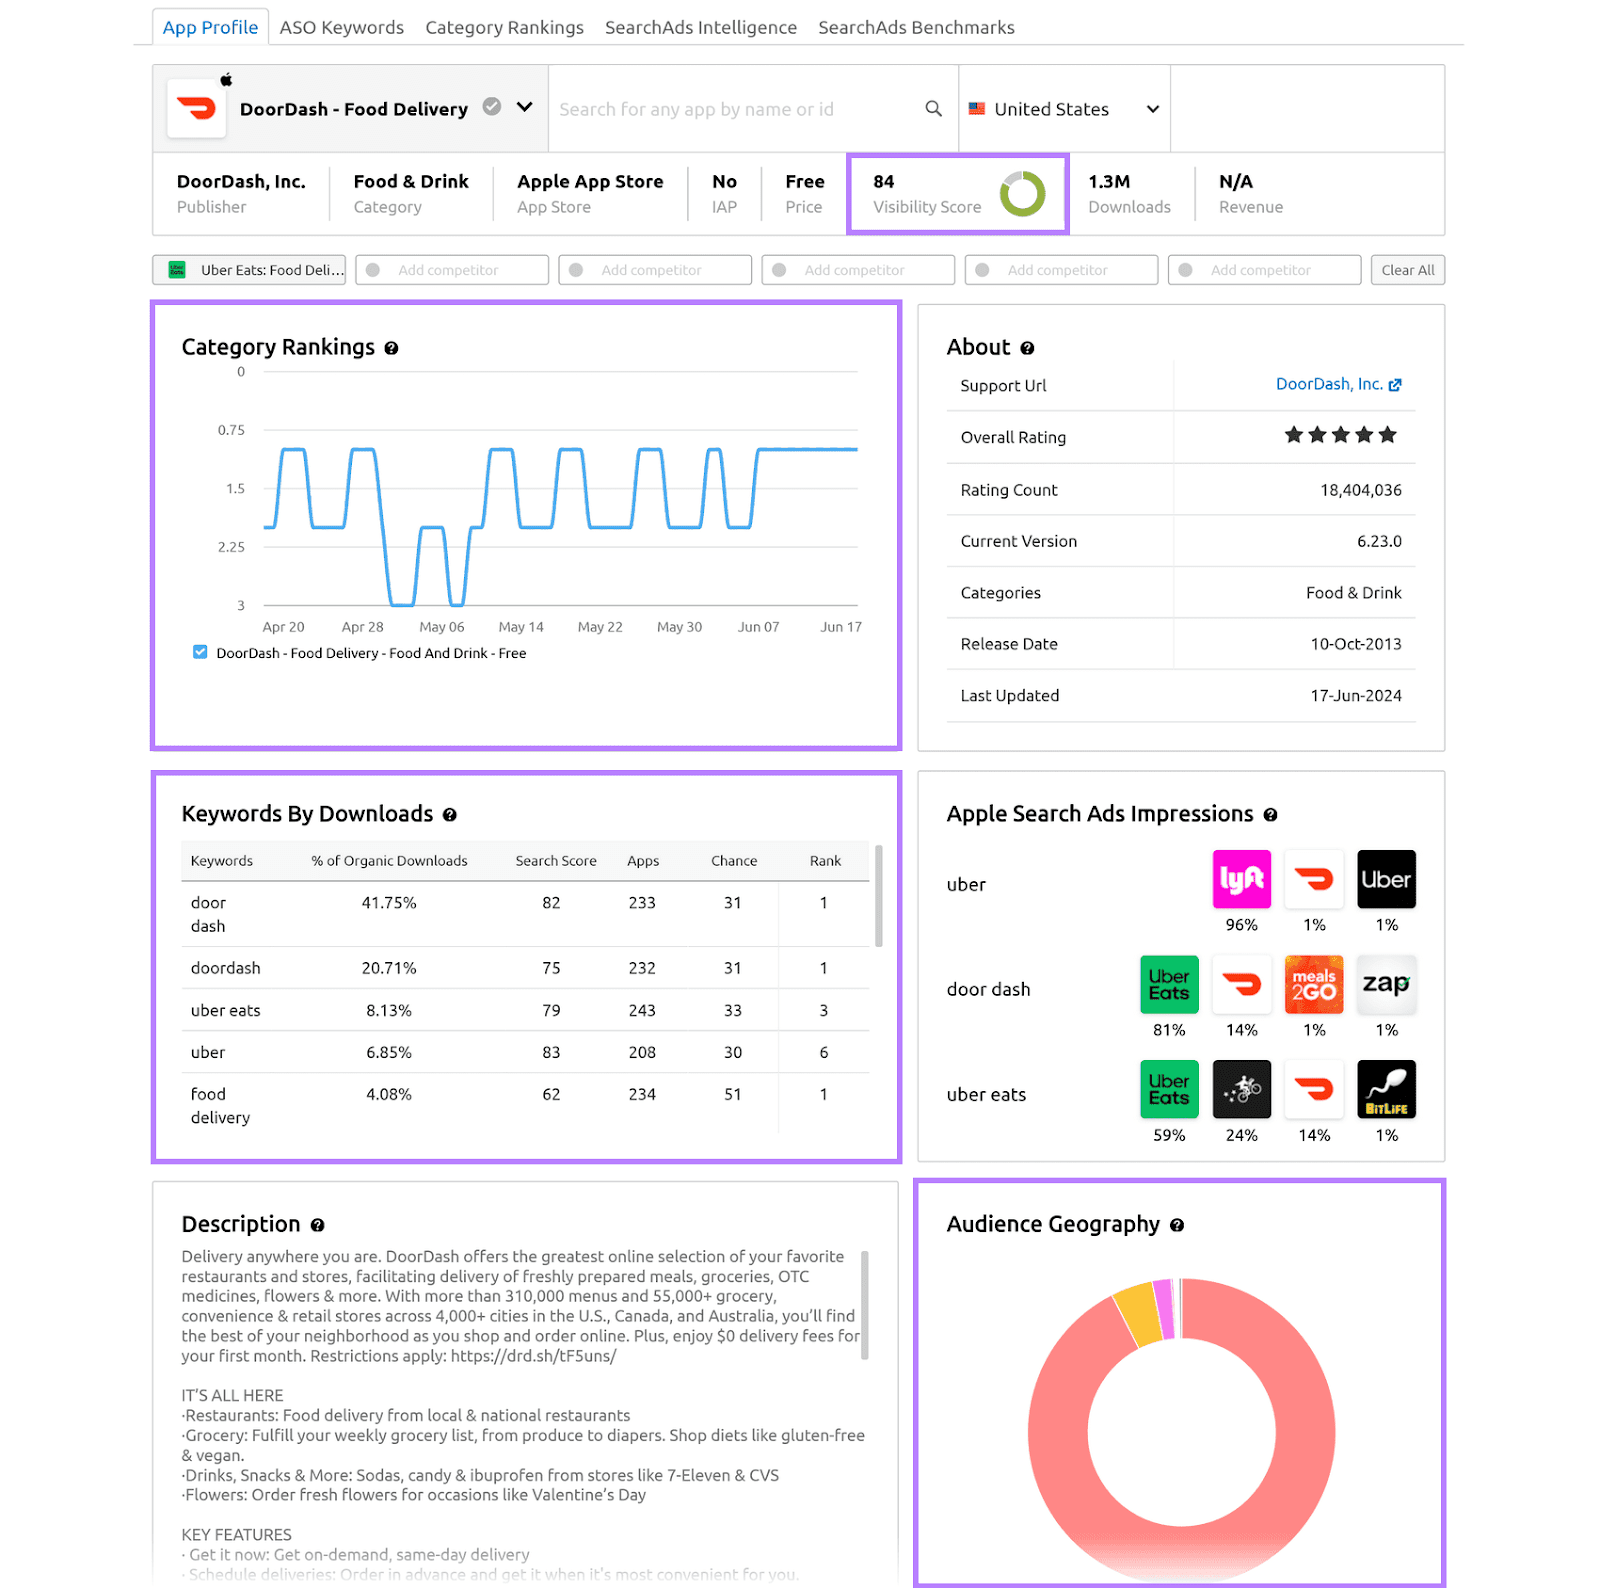The height and width of the screenshot is (1588, 1600).
Task: Click the 'uber' search ads keyword
Action: point(966,884)
